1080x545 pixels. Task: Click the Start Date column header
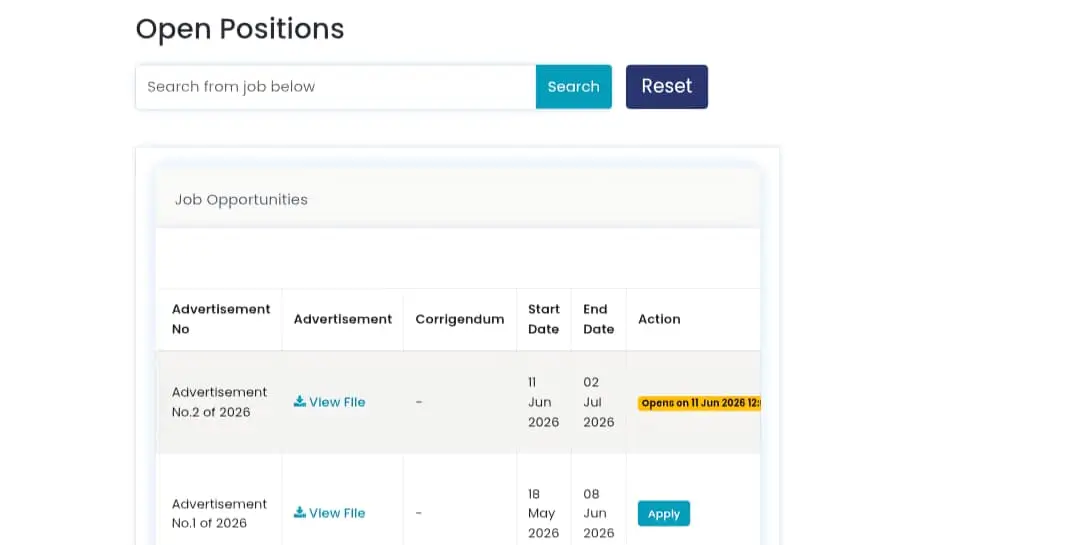click(543, 319)
